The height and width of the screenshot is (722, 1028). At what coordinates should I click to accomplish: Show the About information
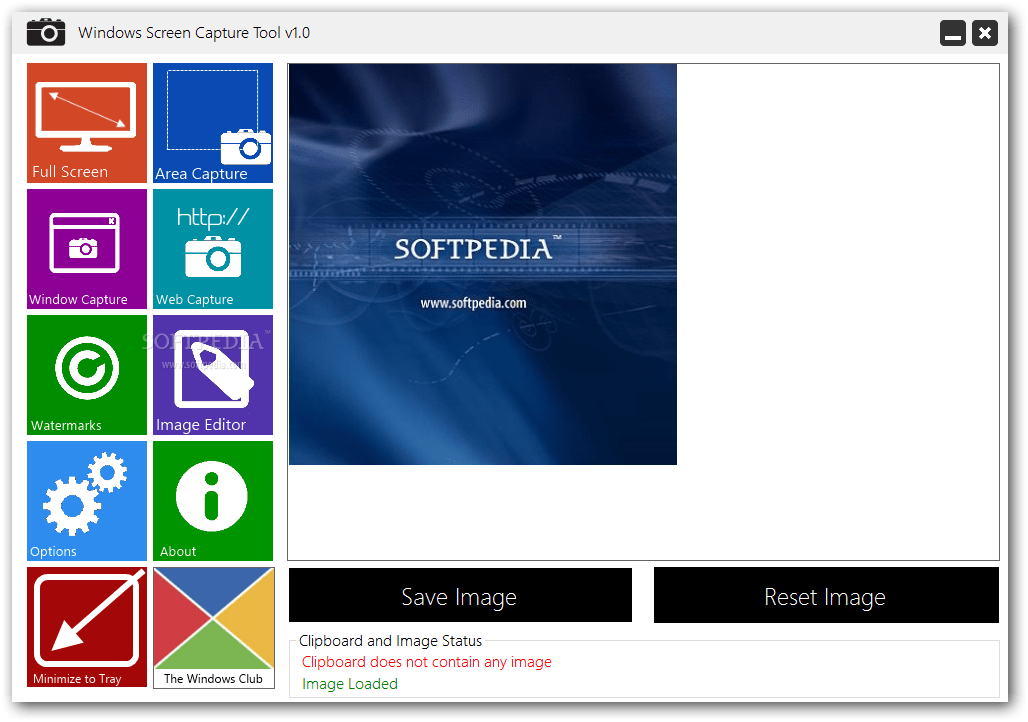(x=212, y=500)
